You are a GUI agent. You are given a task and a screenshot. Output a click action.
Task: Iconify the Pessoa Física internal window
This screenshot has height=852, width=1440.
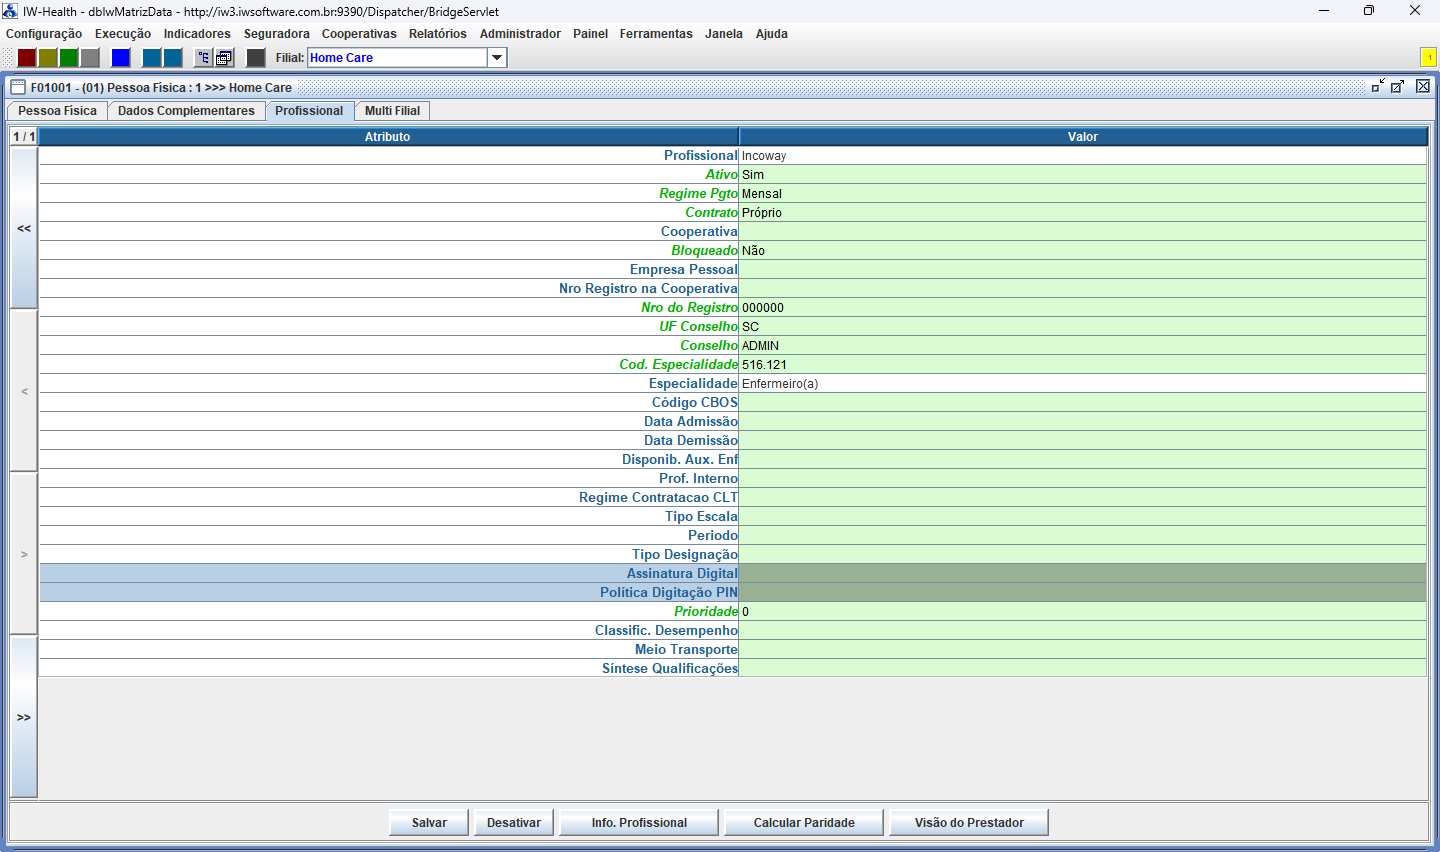tap(1378, 87)
